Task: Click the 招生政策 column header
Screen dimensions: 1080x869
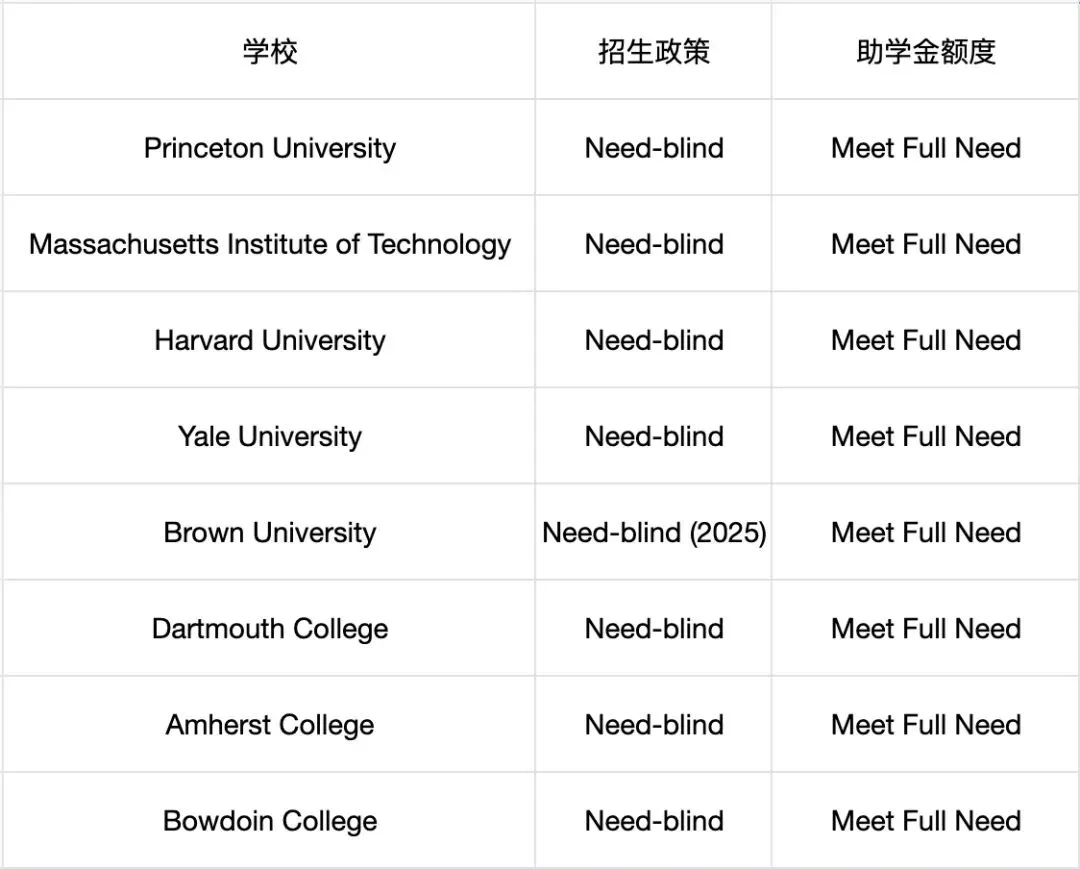Action: 654,52
